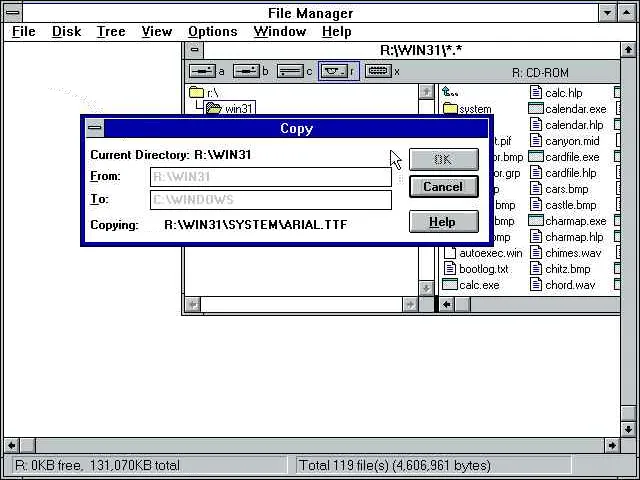Screen dimensions: 640x480
Task: Click main window scroll up arrow
Action: [628, 50]
